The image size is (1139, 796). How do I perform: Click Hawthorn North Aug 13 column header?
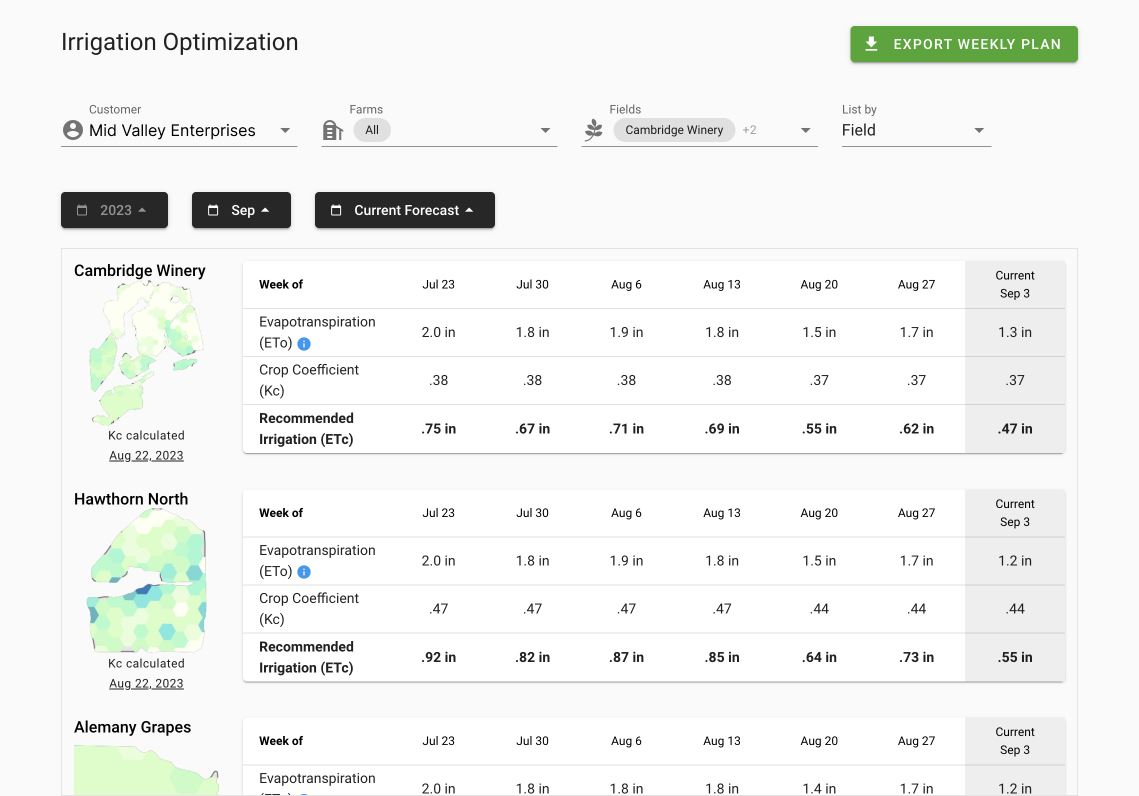click(721, 513)
